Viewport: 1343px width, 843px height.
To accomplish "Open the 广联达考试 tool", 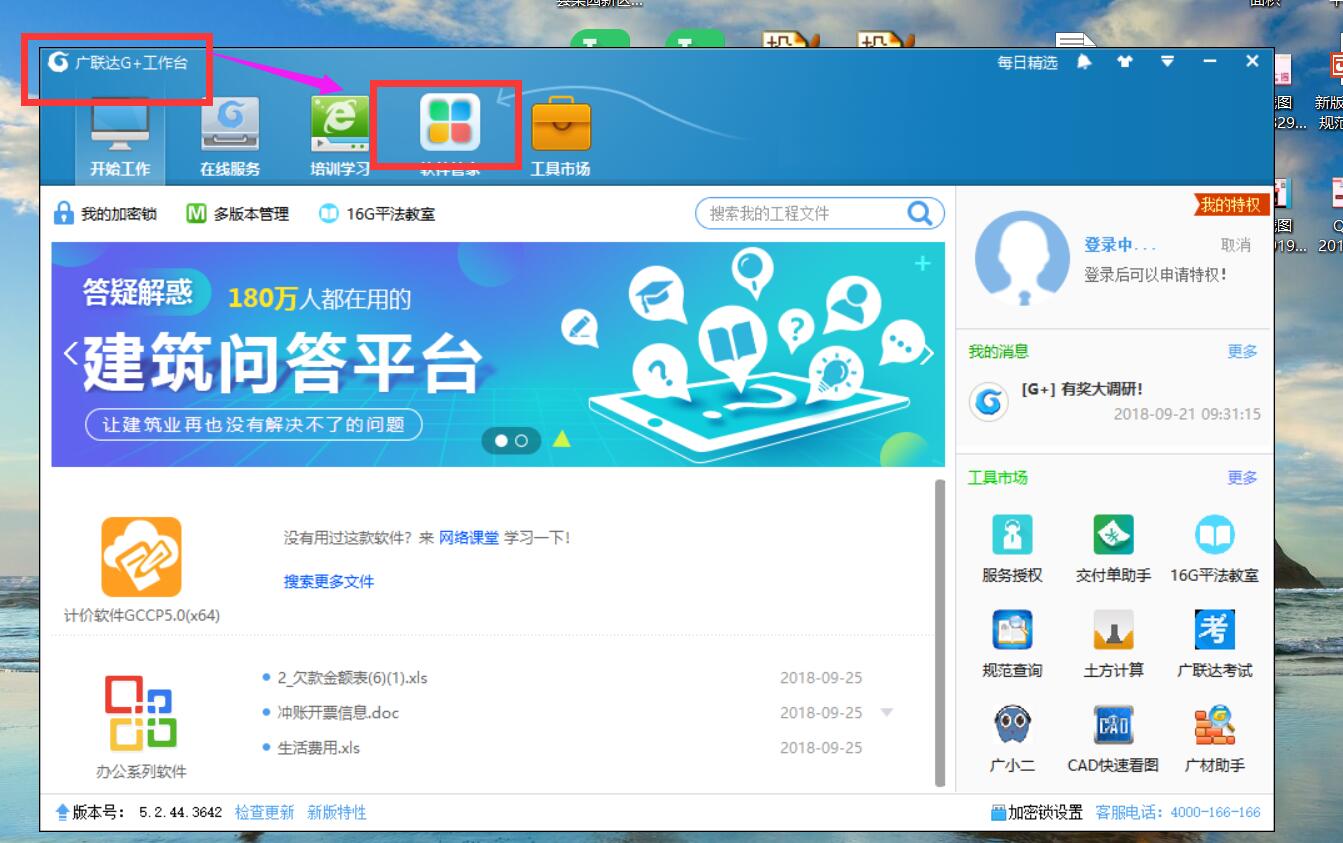I will (x=1214, y=644).
